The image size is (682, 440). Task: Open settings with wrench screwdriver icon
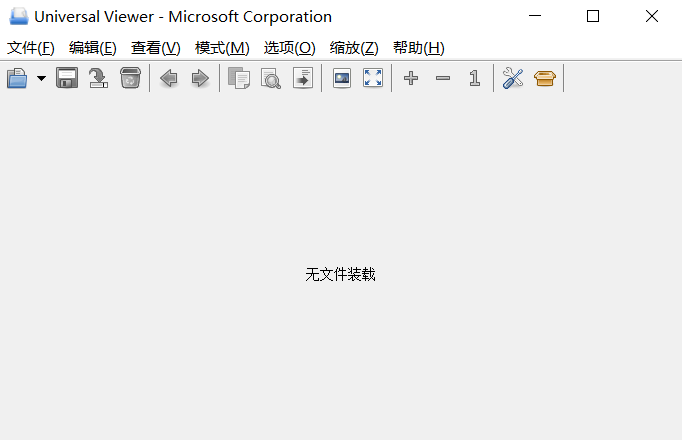click(x=513, y=78)
